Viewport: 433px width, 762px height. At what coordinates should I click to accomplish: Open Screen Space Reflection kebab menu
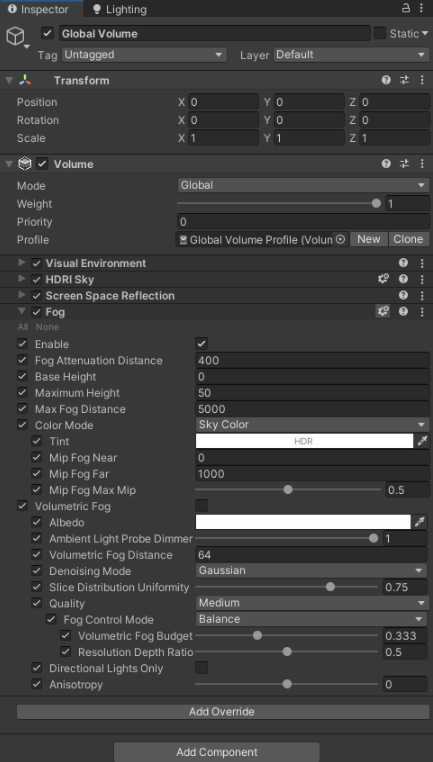pos(422,295)
